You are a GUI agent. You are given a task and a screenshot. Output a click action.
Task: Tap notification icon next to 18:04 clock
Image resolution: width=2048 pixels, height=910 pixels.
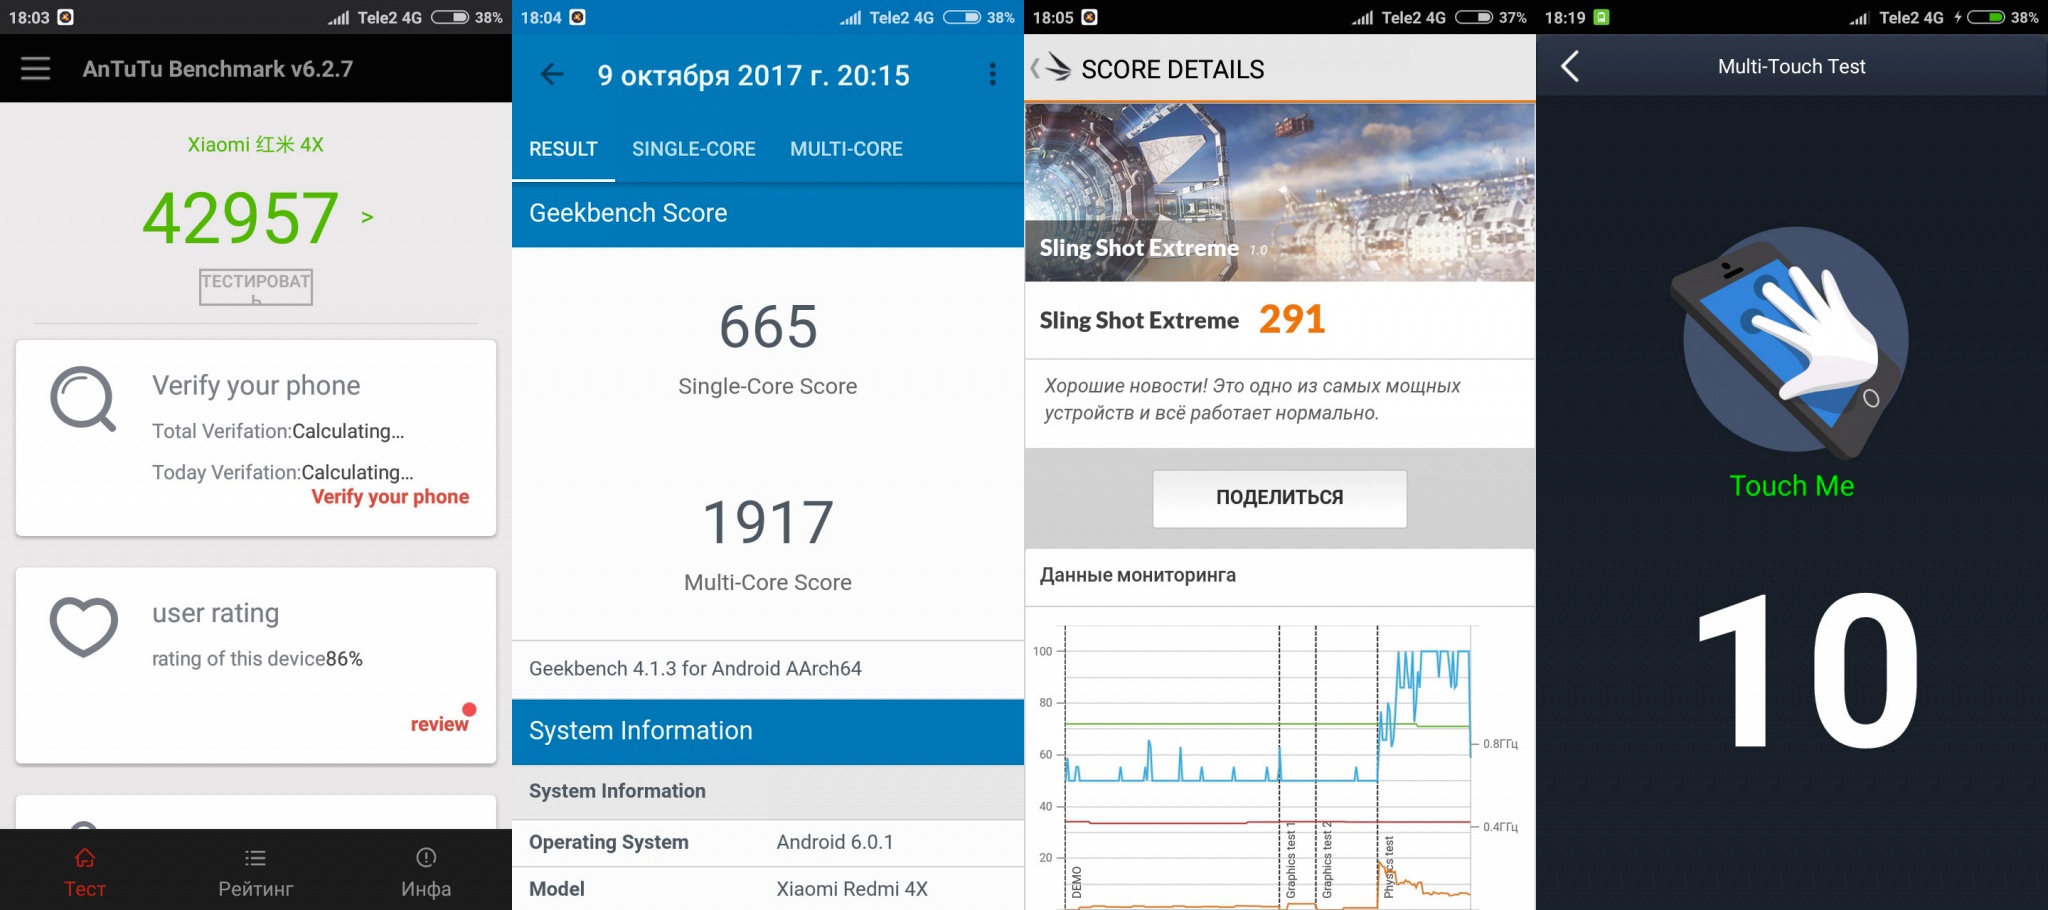coord(577,17)
